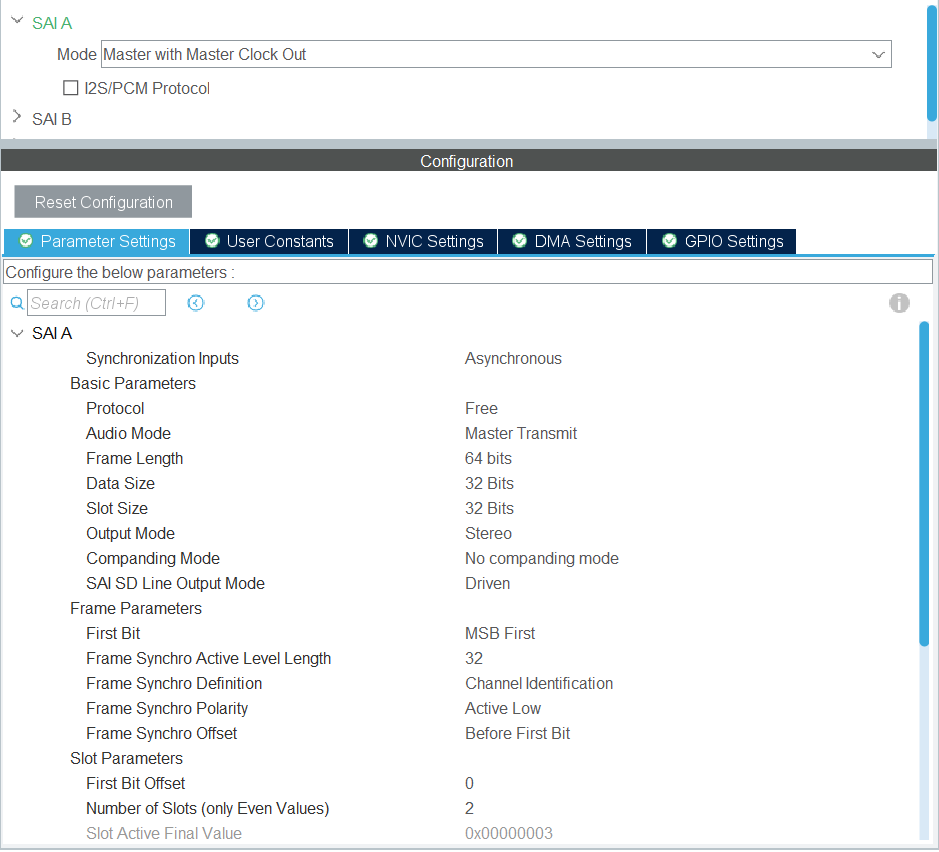
Task: Go to previous search result arrow
Action: (x=196, y=303)
